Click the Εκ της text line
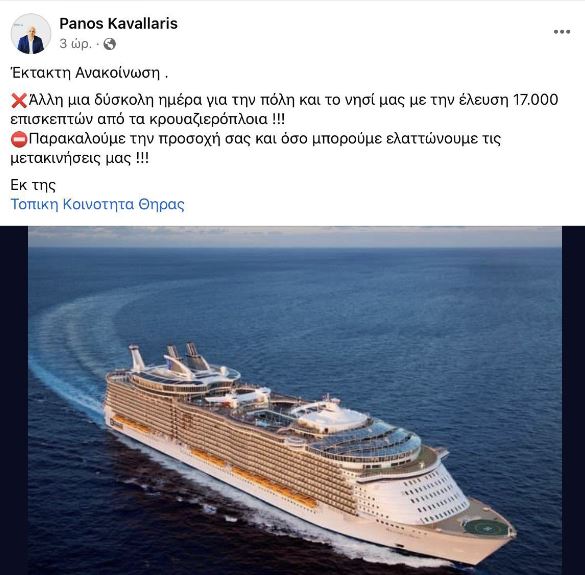The width and height of the screenshot is (585, 575). (33, 185)
